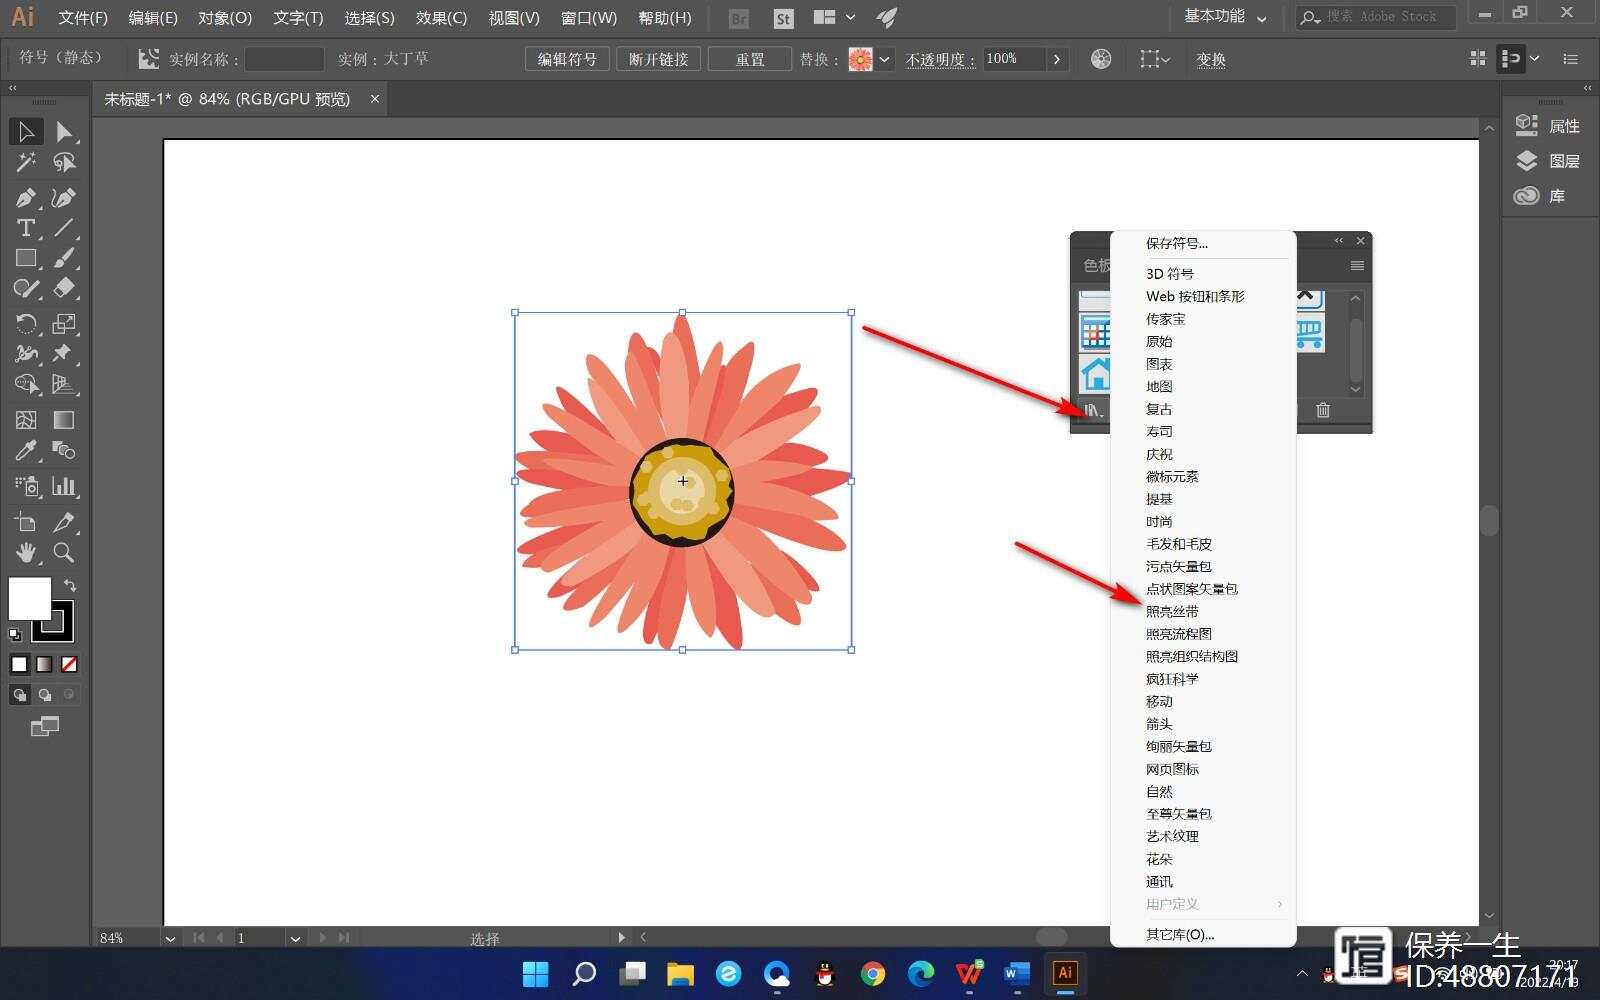The height and width of the screenshot is (1000, 1600).
Task: Expand opacity slider arrow next to 100%
Action: coord(1057,59)
